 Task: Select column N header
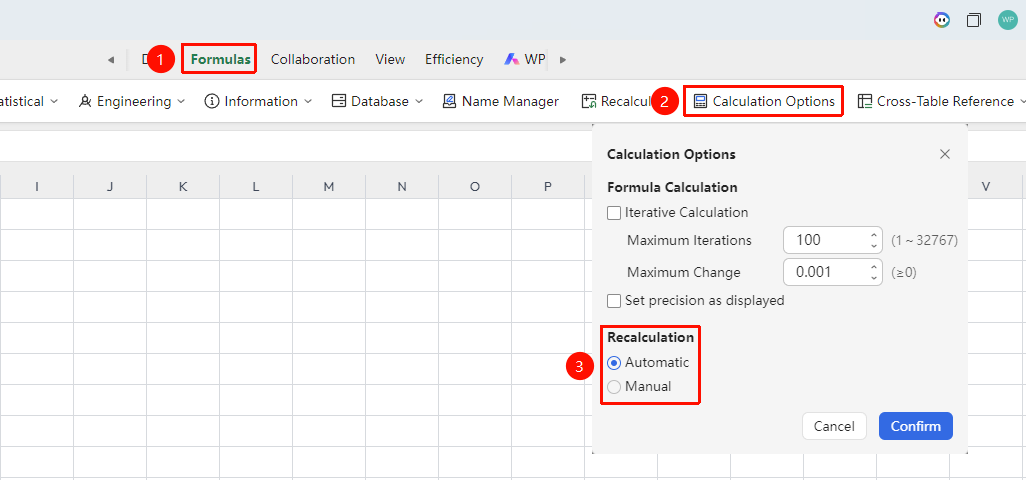click(402, 186)
